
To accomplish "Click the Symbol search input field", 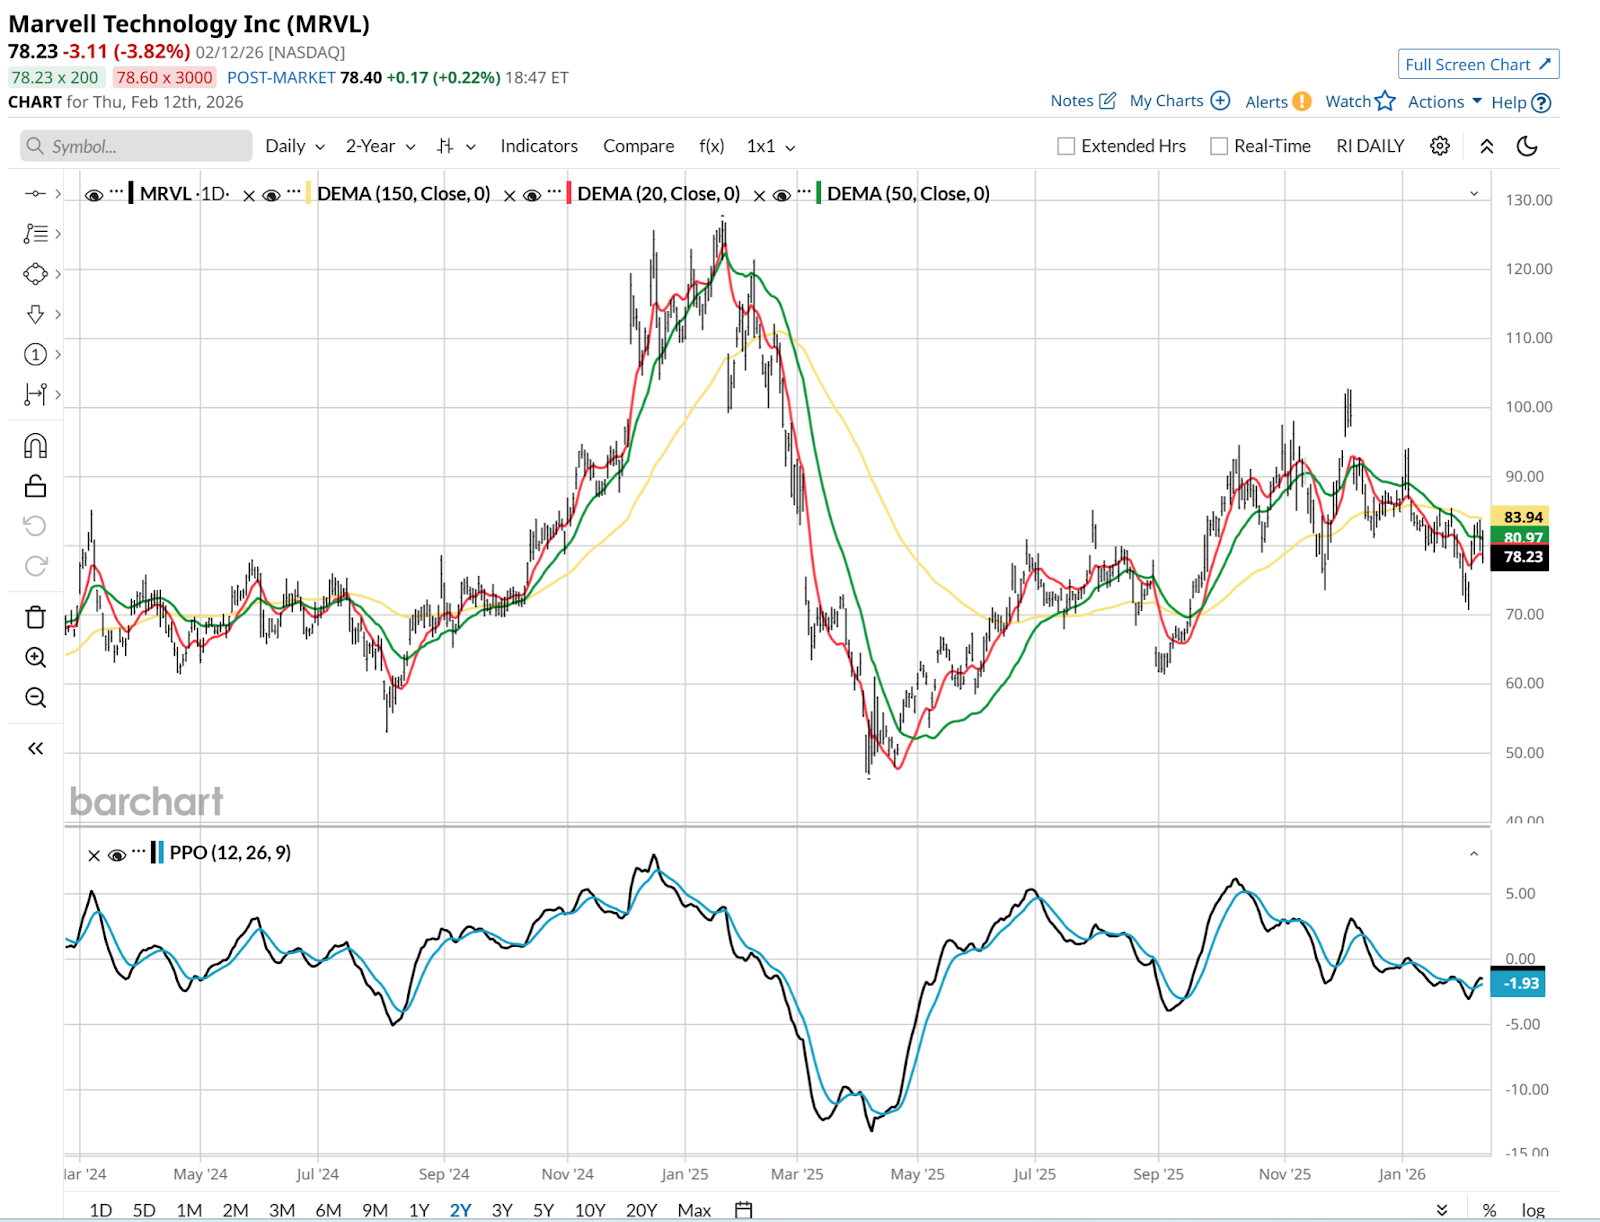I will point(136,146).
